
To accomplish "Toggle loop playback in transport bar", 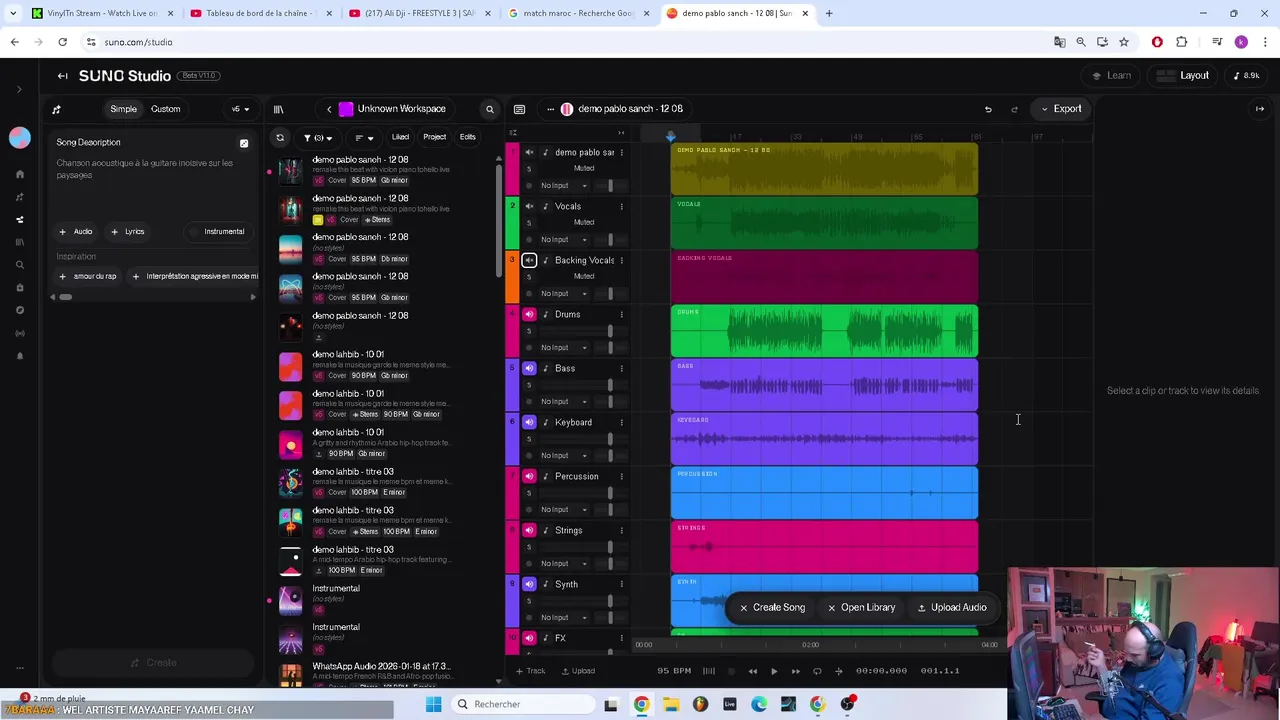I will click(817, 671).
